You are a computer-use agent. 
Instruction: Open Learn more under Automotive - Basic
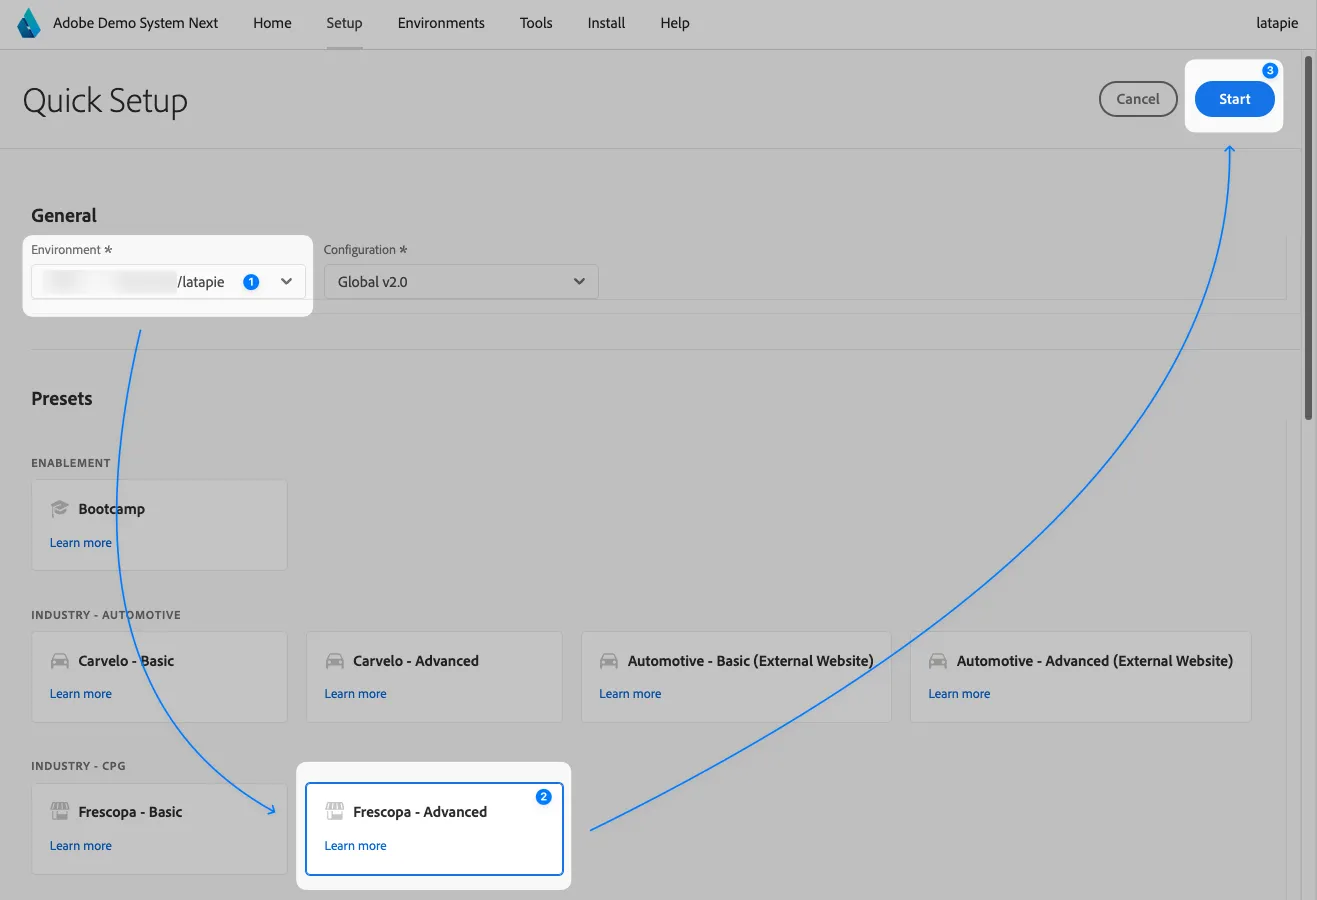630,694
